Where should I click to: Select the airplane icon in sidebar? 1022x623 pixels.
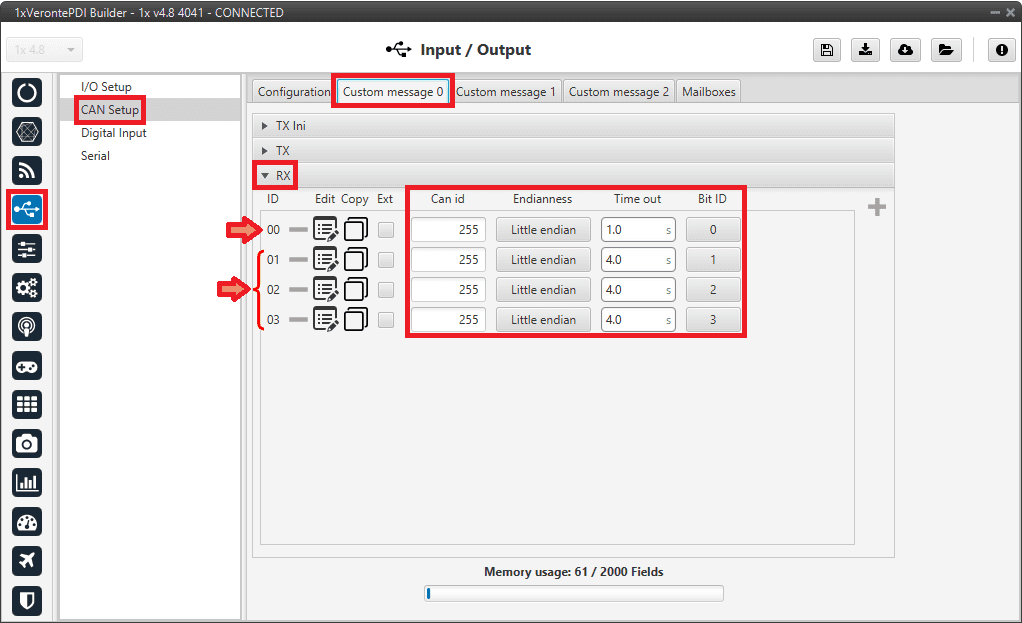(27, 560)
